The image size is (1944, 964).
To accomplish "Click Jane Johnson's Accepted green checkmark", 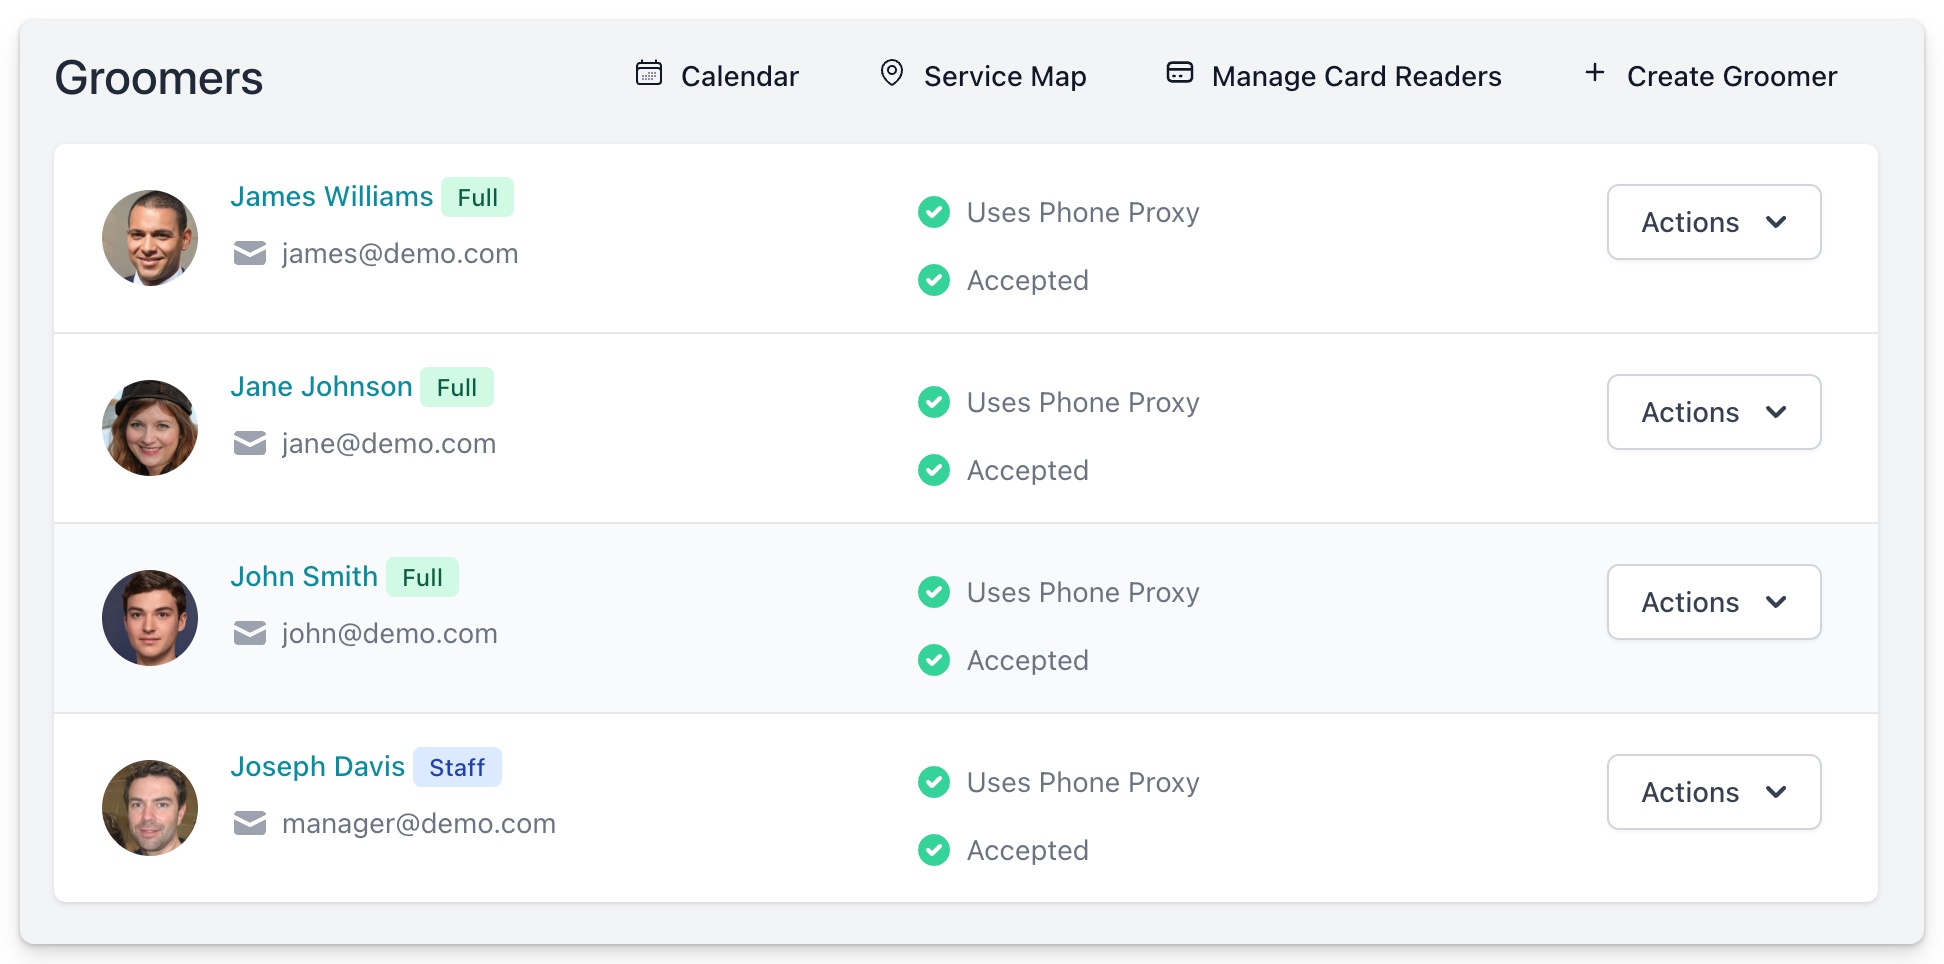I will tap(934, 470).
